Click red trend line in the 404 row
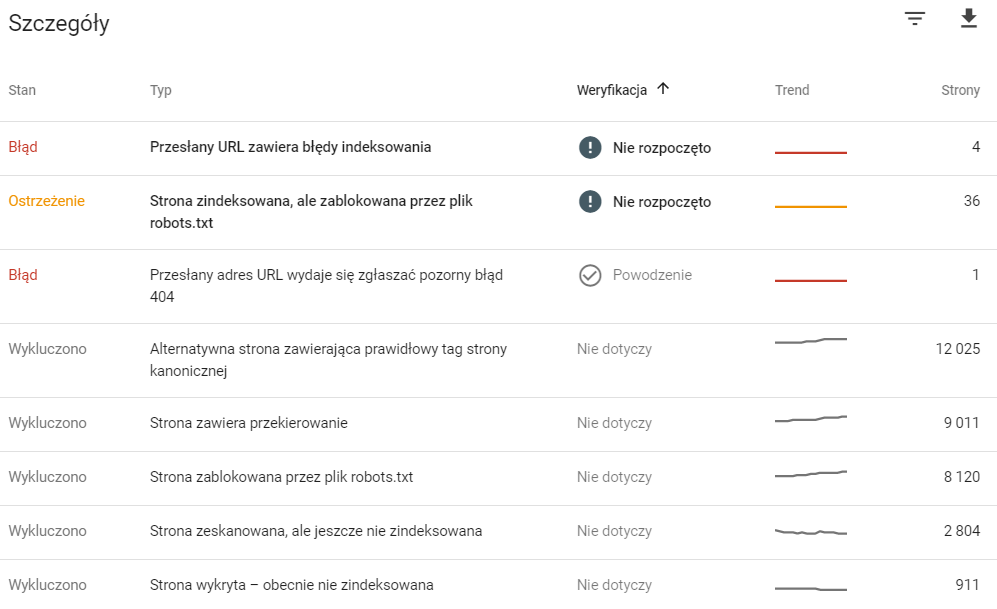This screenshot has height=609, width=997. pos(811,280)
